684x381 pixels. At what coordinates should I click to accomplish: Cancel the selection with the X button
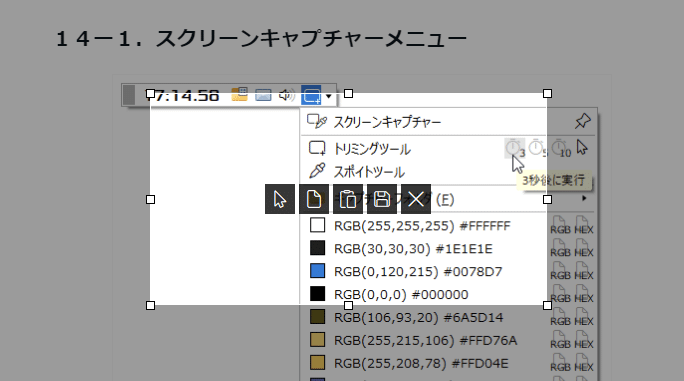click(416, 199)
